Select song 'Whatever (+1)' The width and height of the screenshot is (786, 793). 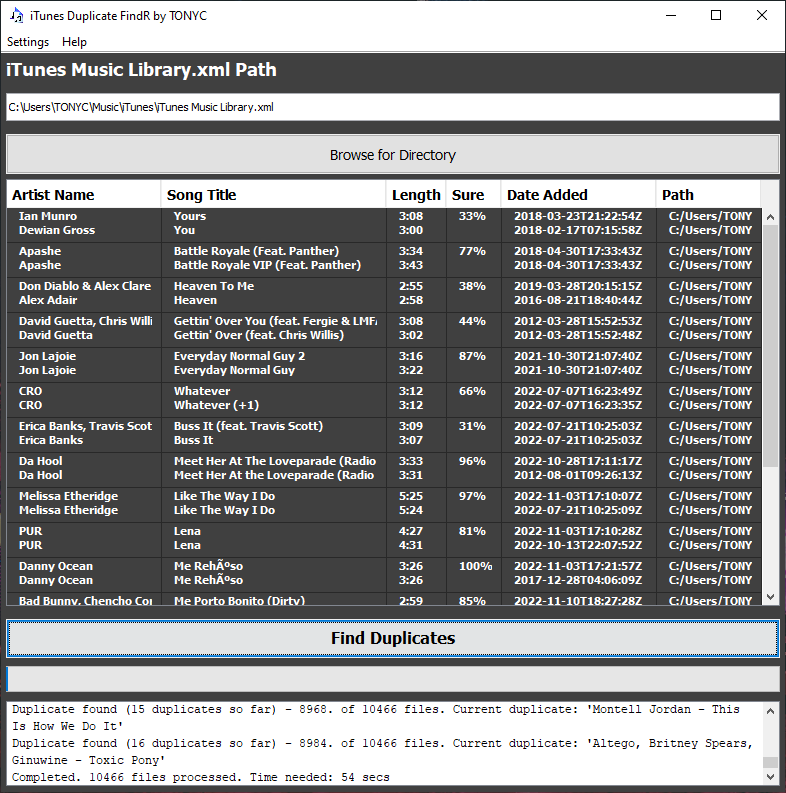(216, 405)
